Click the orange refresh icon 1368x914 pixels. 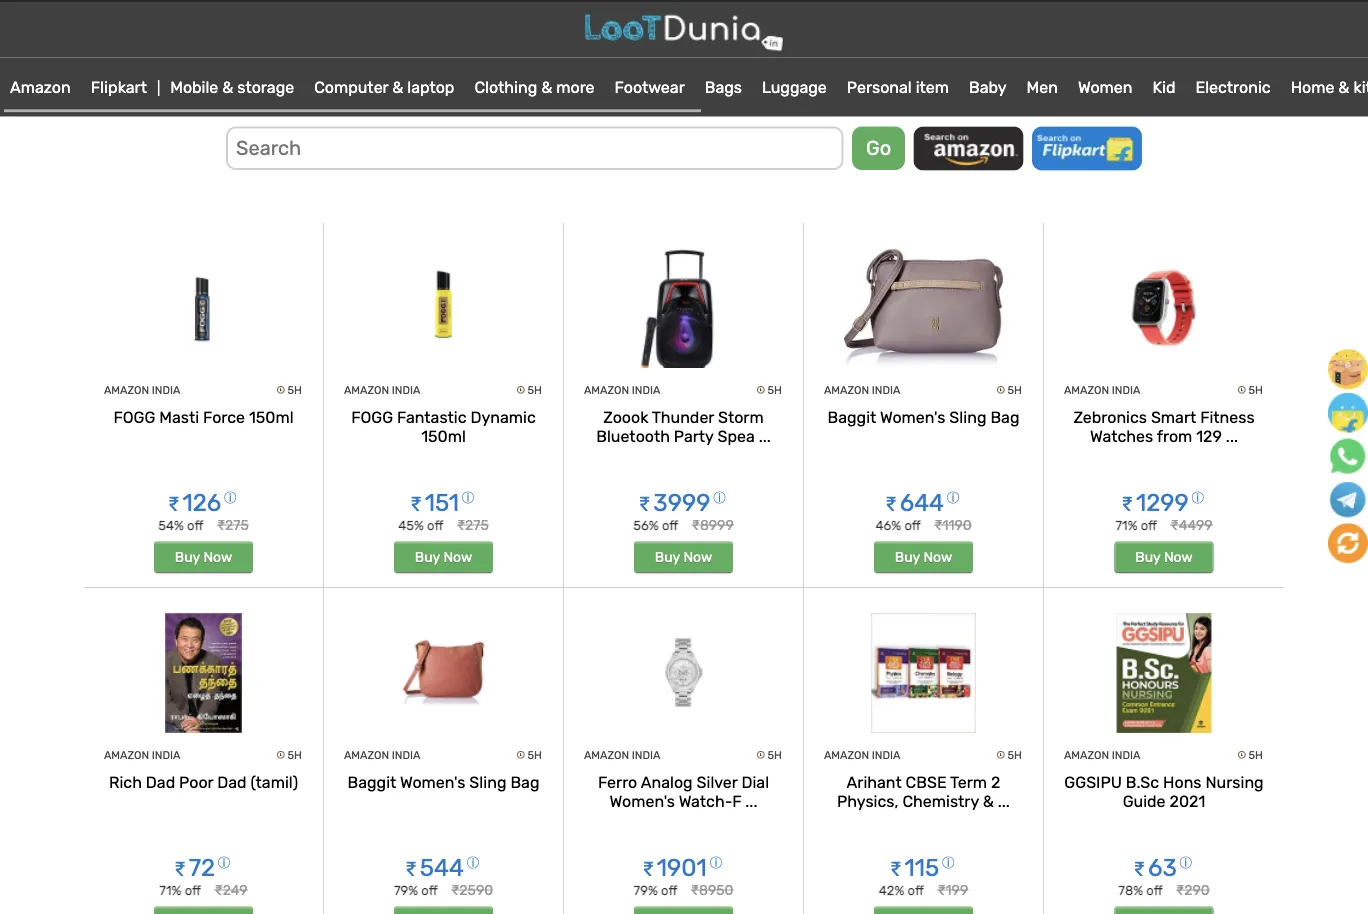(x=1347, y=543)
